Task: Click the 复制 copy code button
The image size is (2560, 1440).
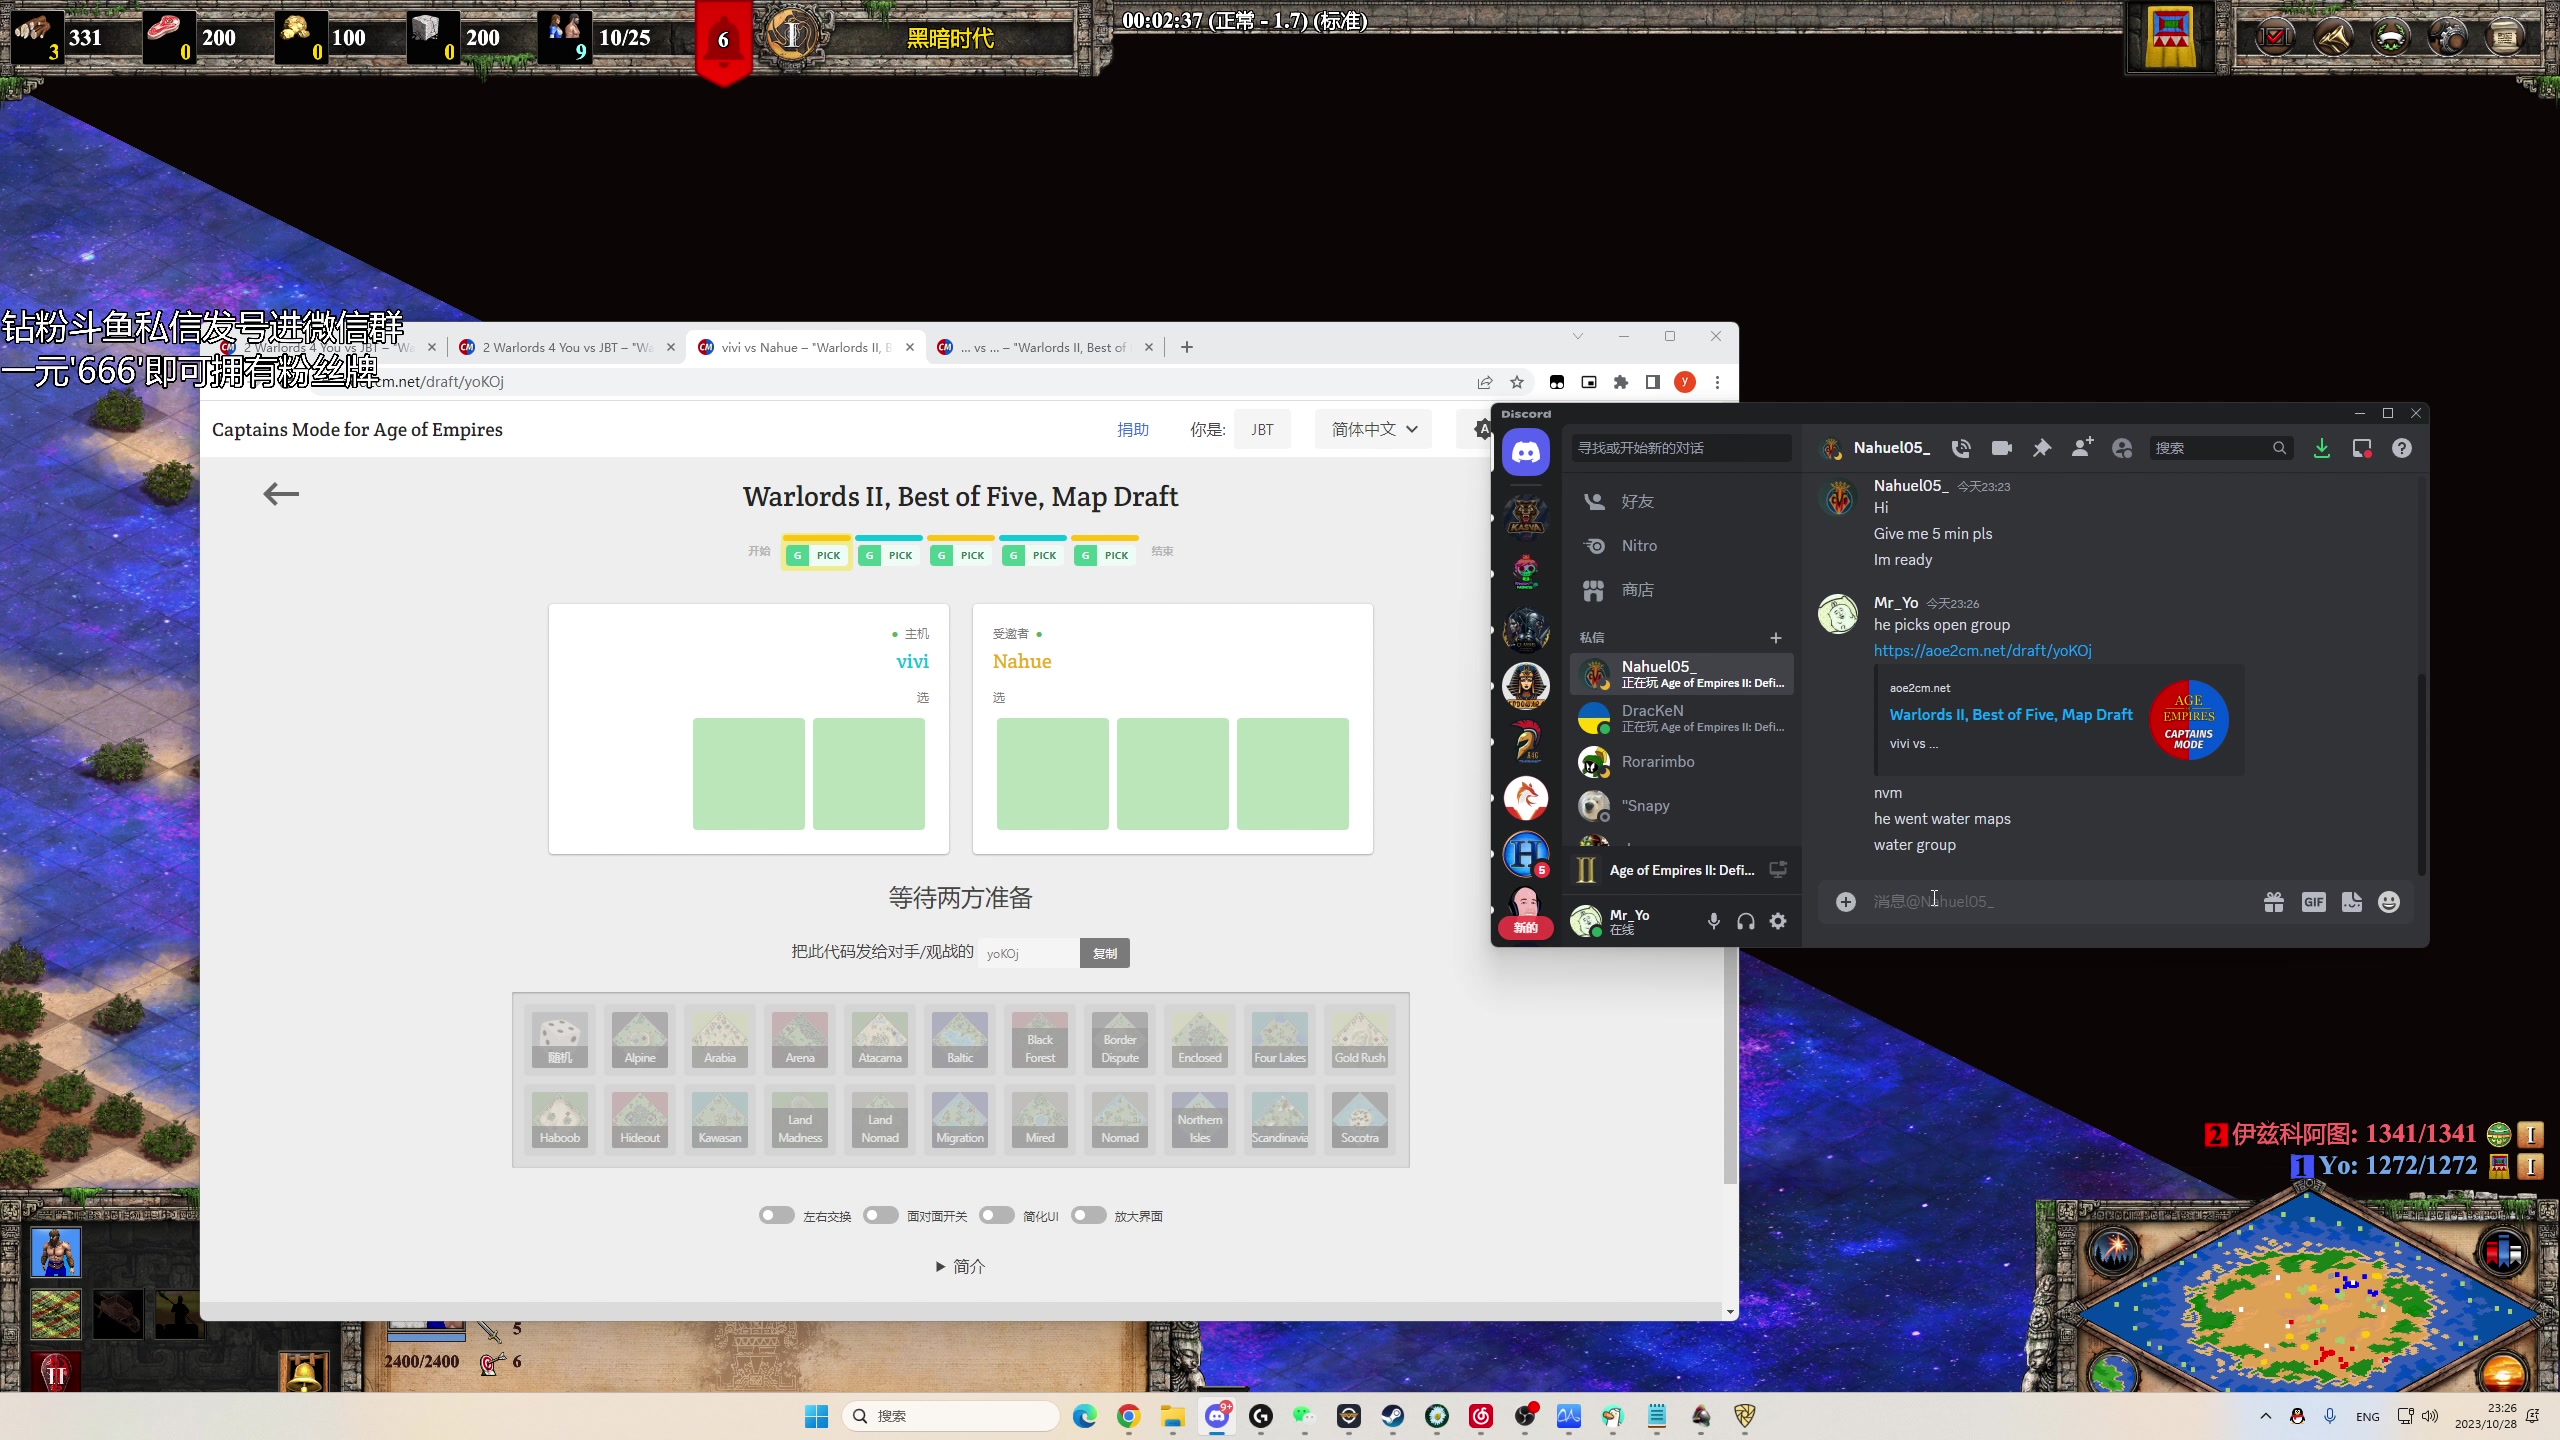Action: coord(1105,953)
